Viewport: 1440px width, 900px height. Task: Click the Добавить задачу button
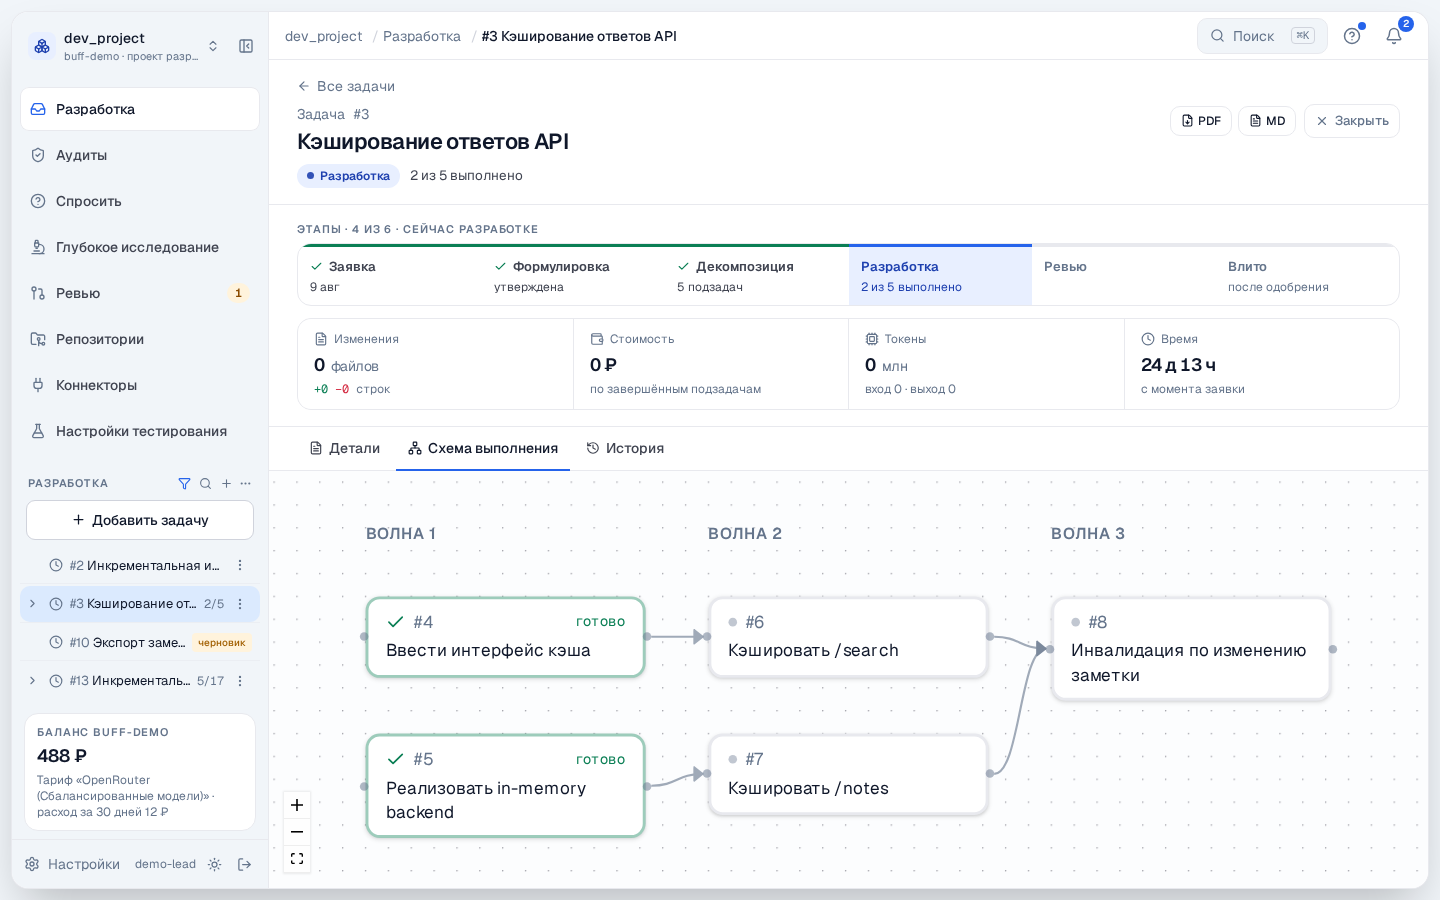[x=140, y=520]
